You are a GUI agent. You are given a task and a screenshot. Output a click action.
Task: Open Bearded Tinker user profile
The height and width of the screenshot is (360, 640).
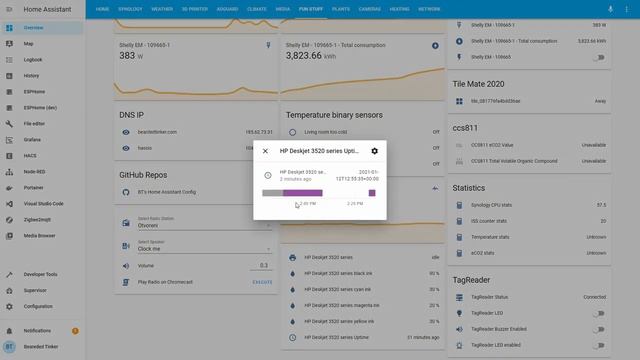click(x=42, y=347)
